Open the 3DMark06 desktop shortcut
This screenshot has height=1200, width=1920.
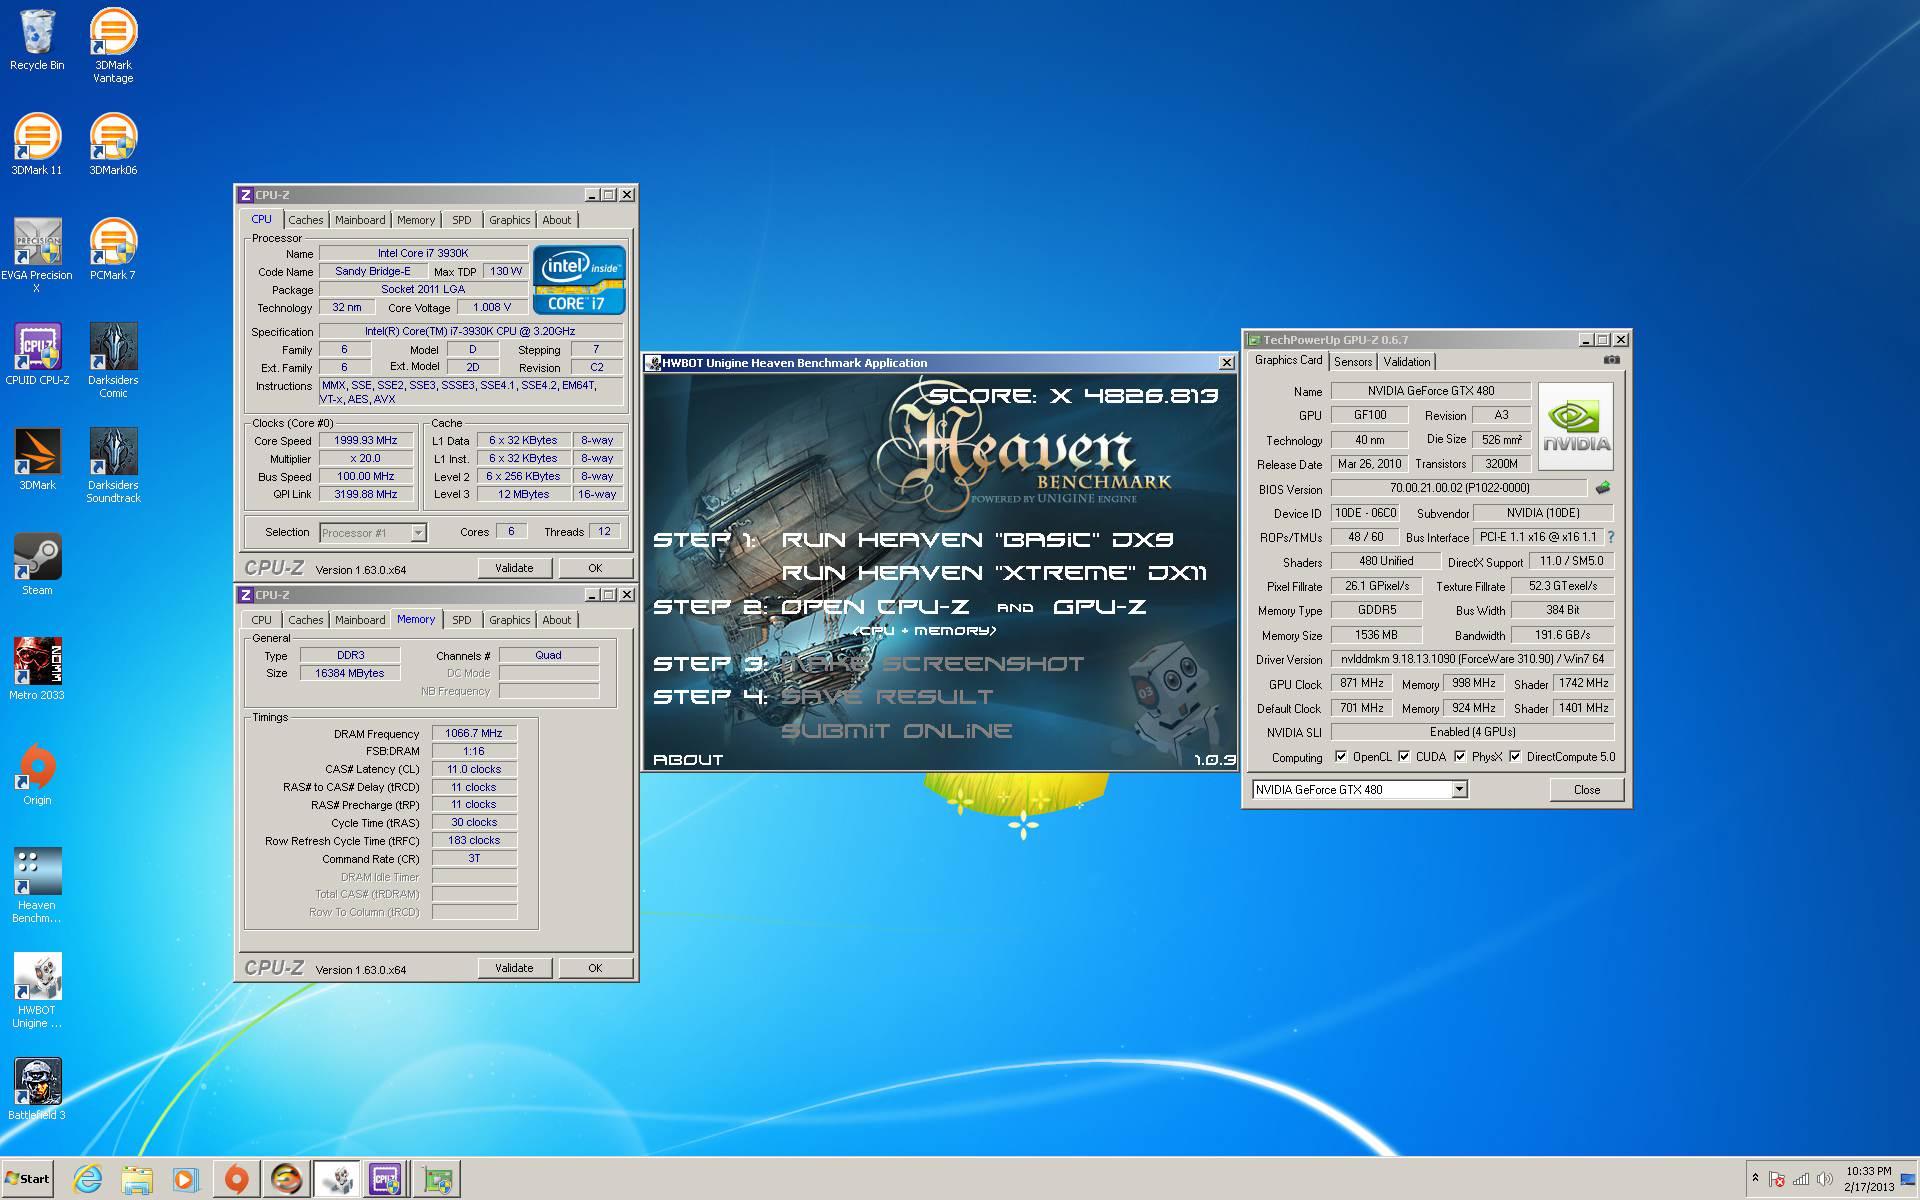[x=113, y=145]
